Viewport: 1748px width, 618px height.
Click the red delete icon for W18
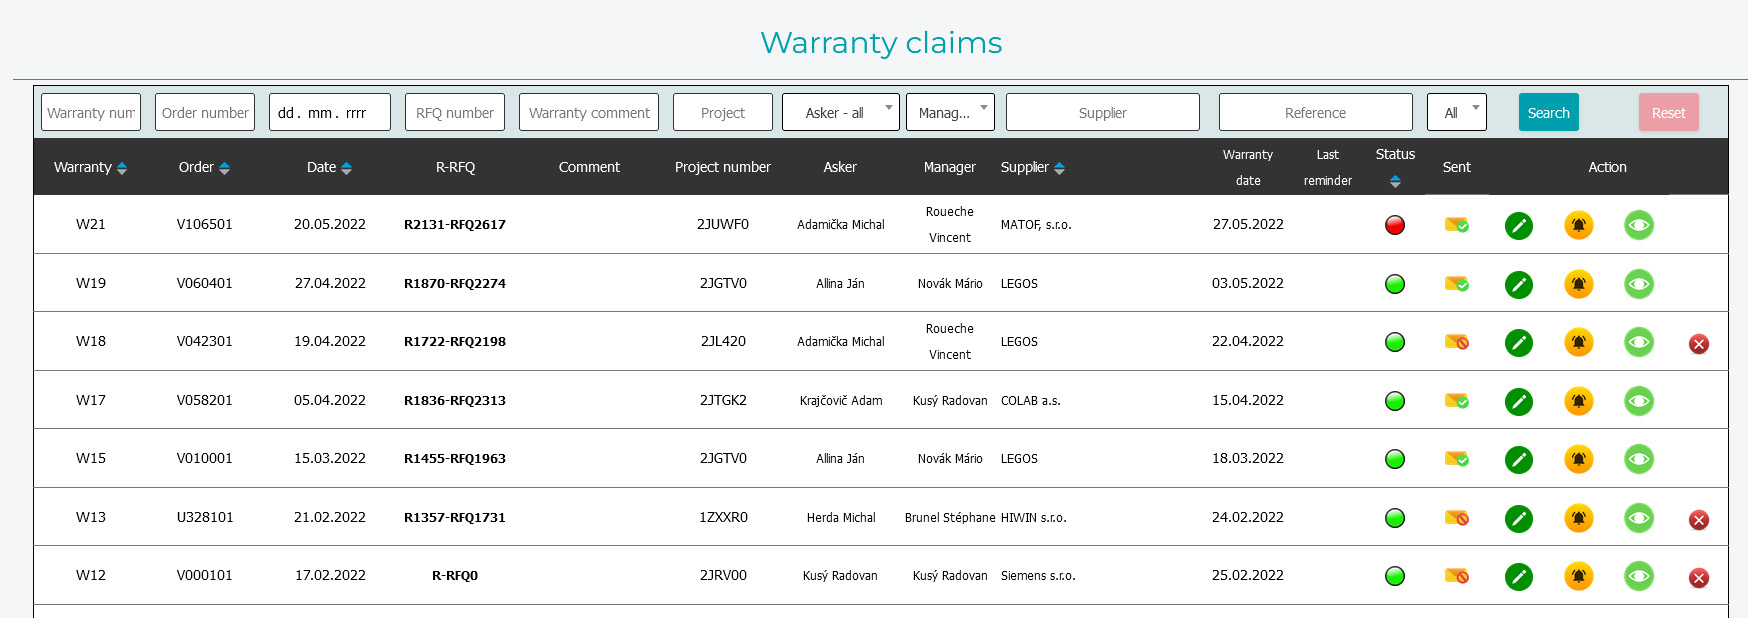pyautogui.click(x=1698, y=344)
